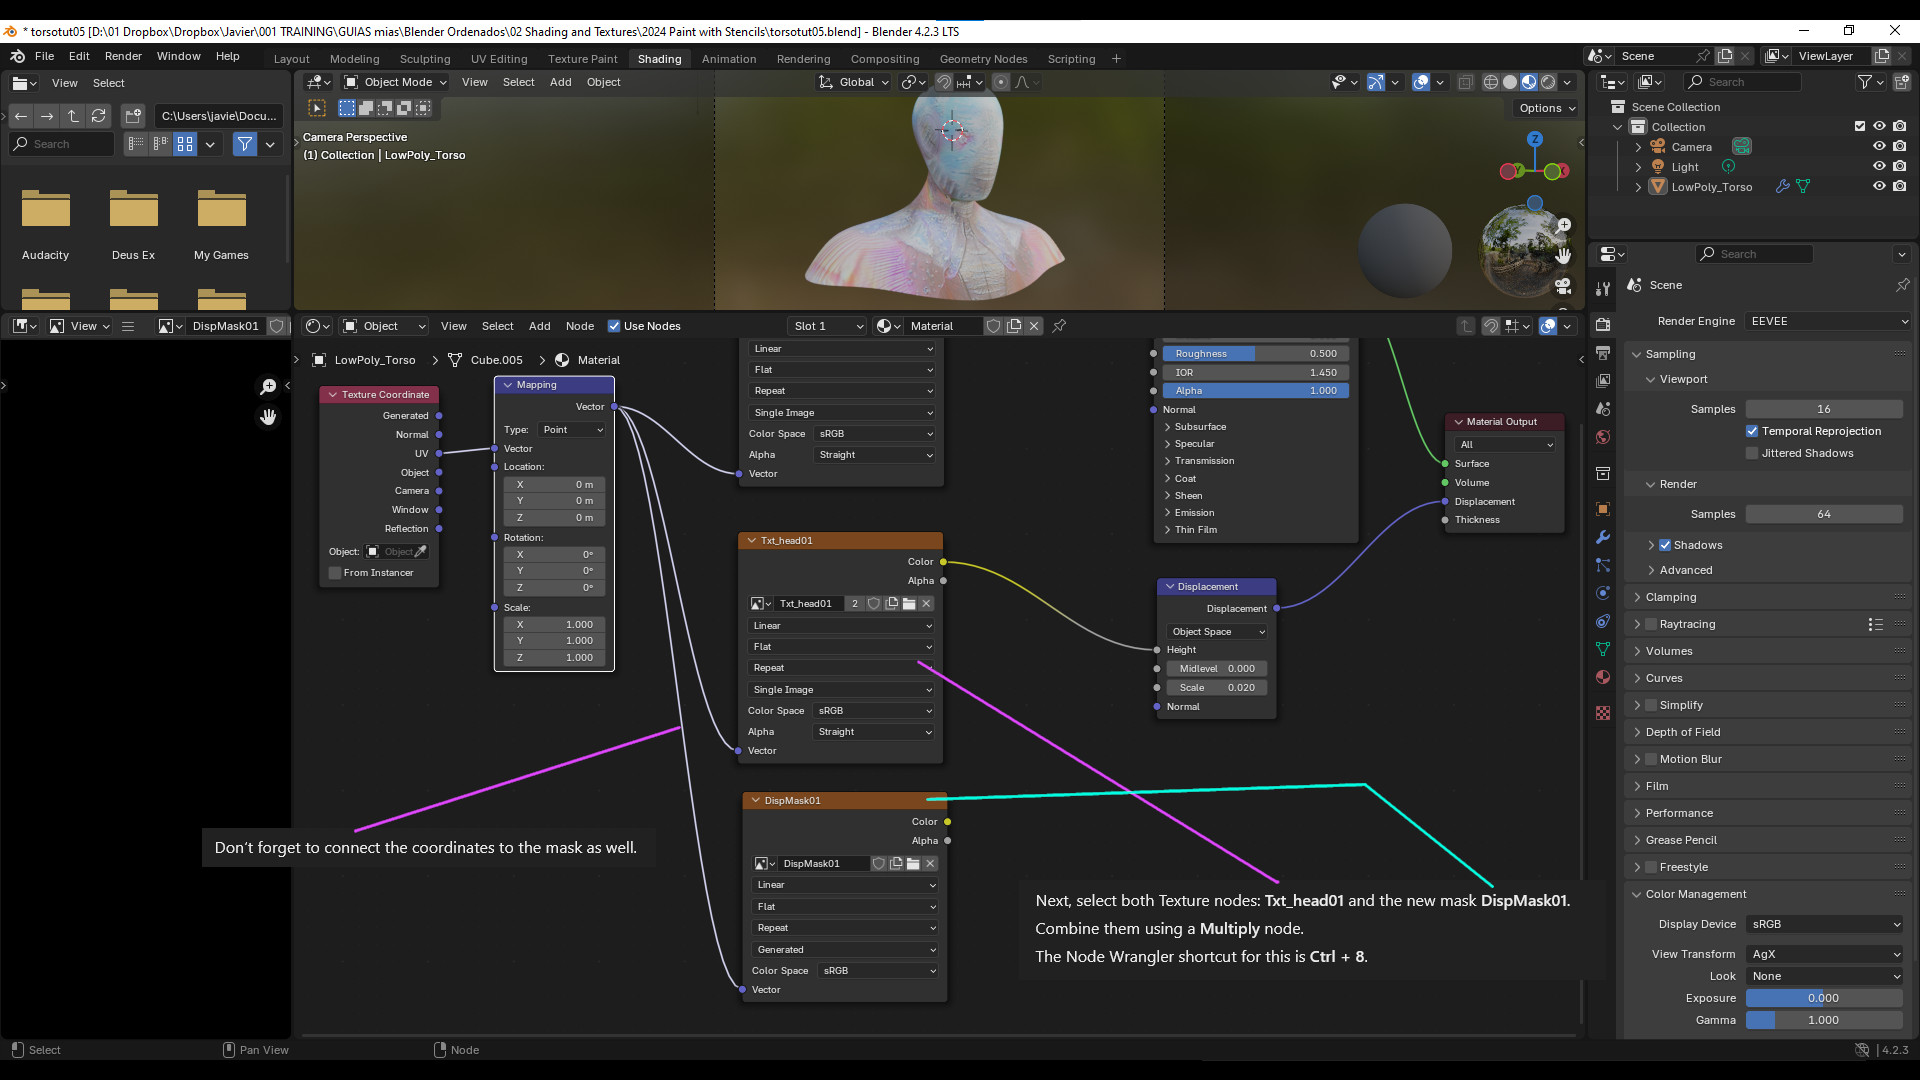Screen dimensions: 1920x1080
Task: Toggle X-Ray in the 3D viewport
Action: 1465,82
